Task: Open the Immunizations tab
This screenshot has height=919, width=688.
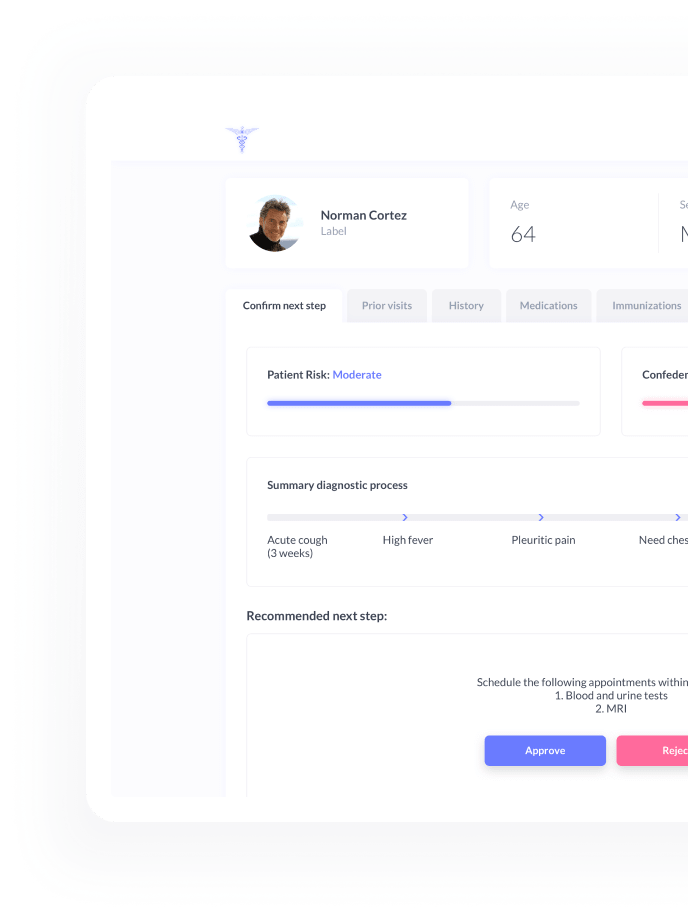Action: pyautogui.click(x=642, y=305)
